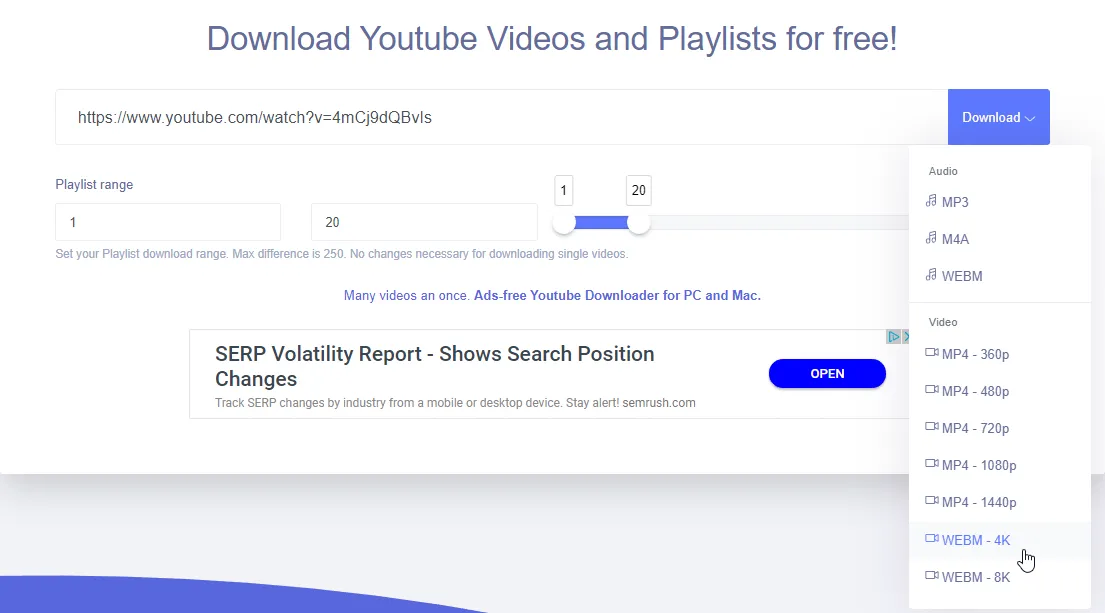Click the camera icon beside MP4 - 1440p
Screen dimensions: 1105x613
932,501
